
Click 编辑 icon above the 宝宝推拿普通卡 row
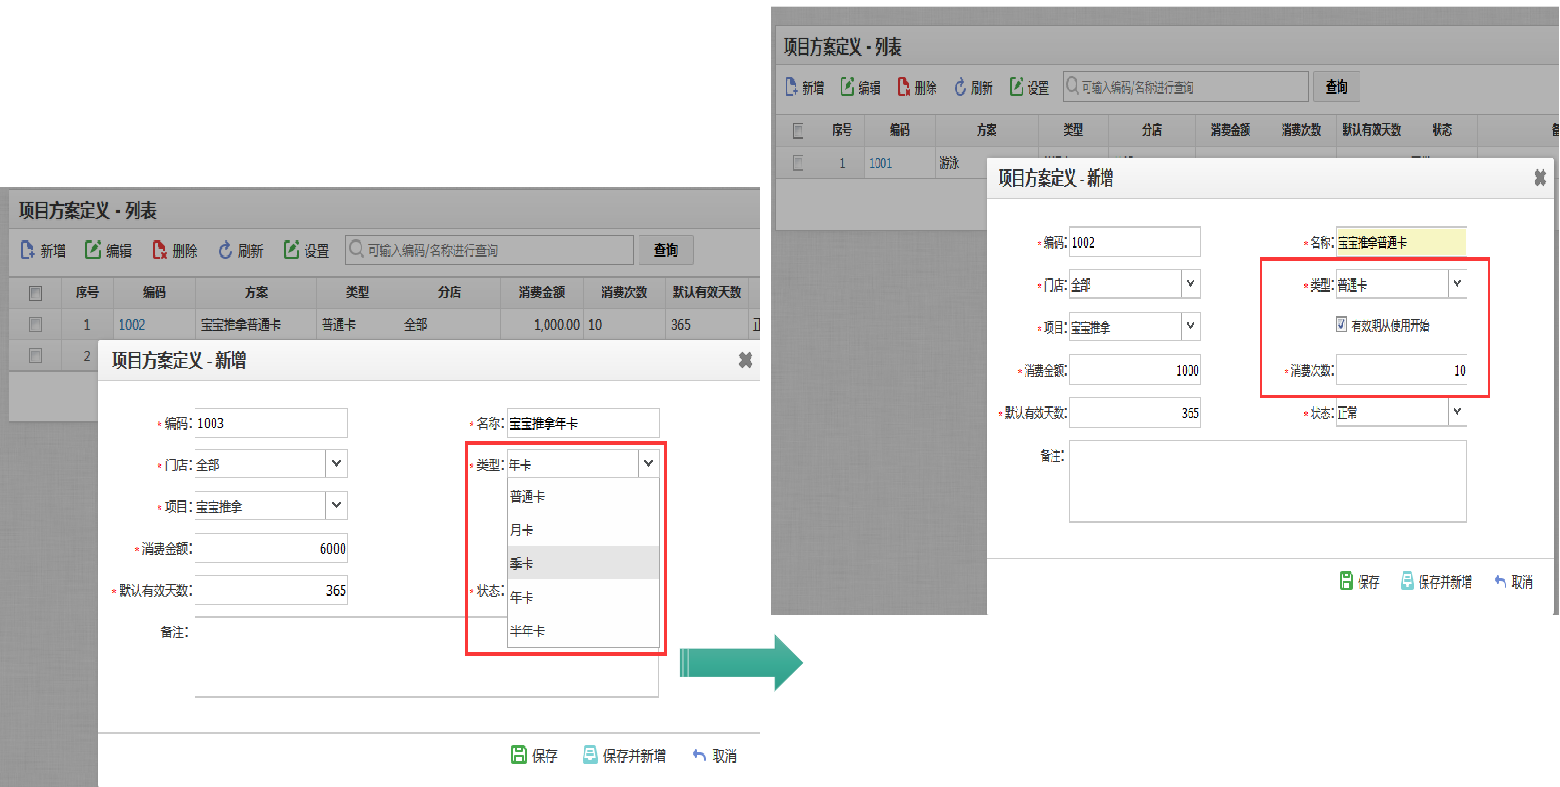click(x=93, y=250)
